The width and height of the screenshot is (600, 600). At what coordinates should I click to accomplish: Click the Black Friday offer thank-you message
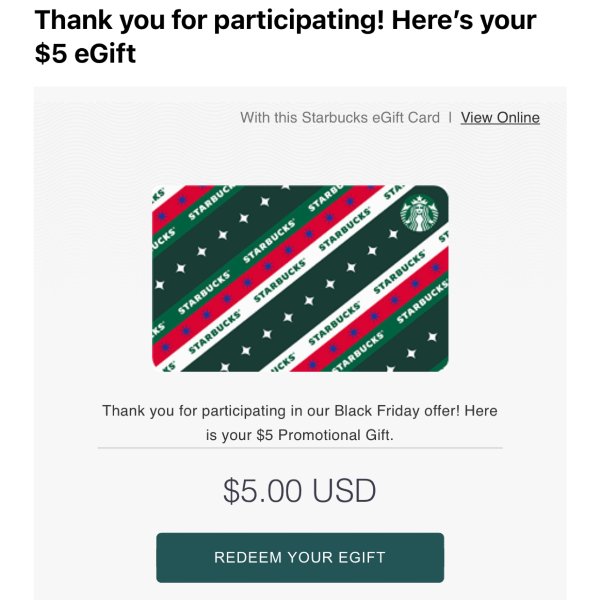click(x=300, y=423)
